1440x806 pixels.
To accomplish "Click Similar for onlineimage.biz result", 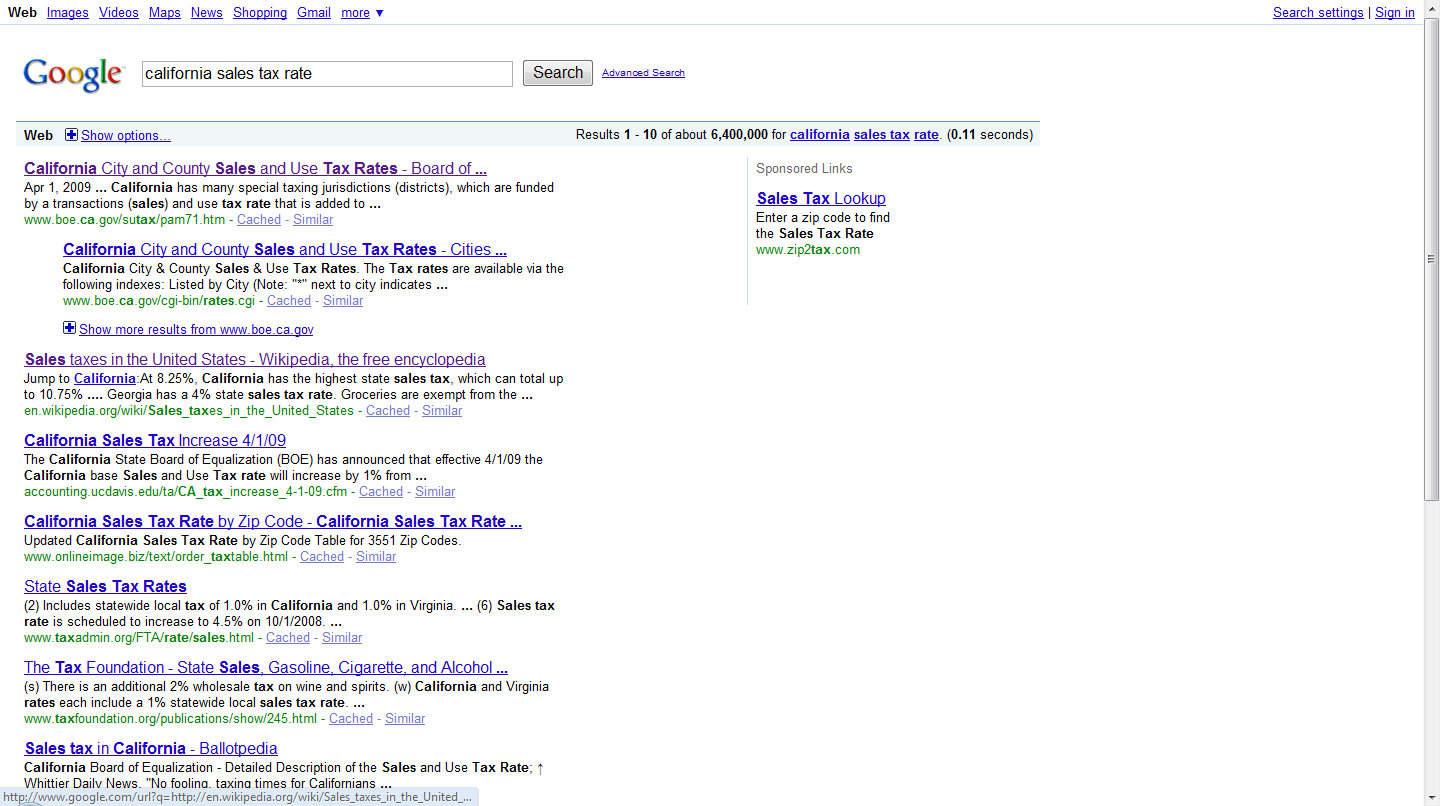I will coord(376,556).
